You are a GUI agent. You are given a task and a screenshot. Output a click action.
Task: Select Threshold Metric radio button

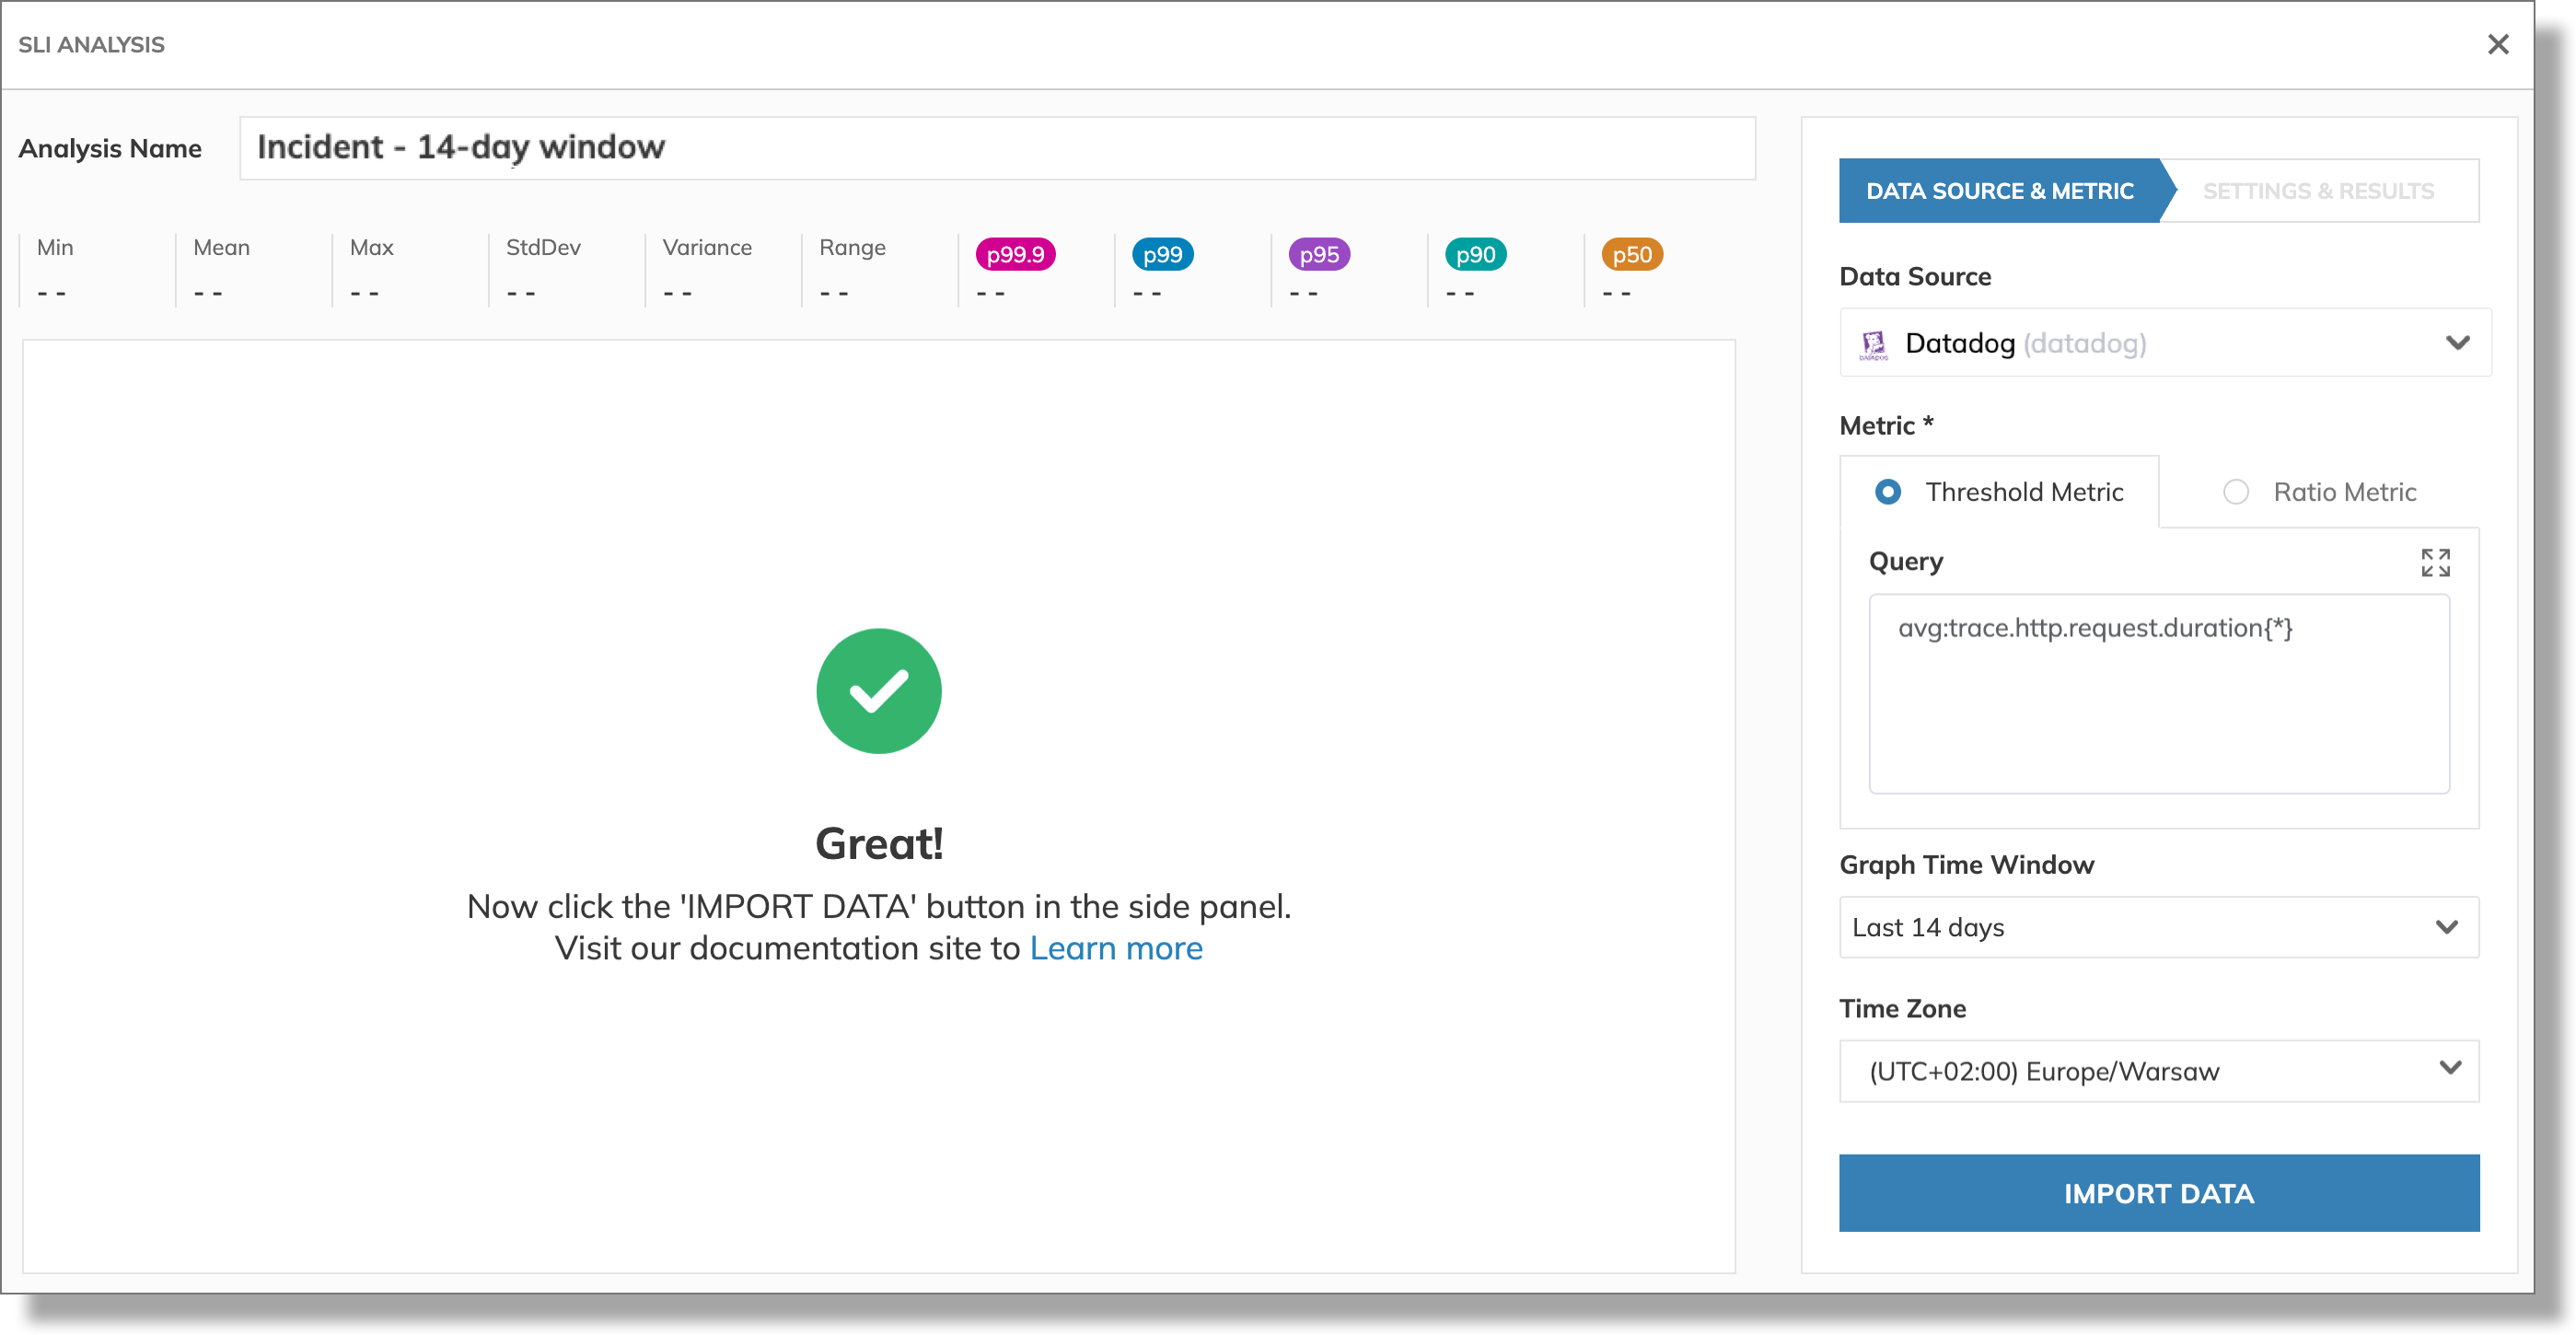(x=1885, y=493)
